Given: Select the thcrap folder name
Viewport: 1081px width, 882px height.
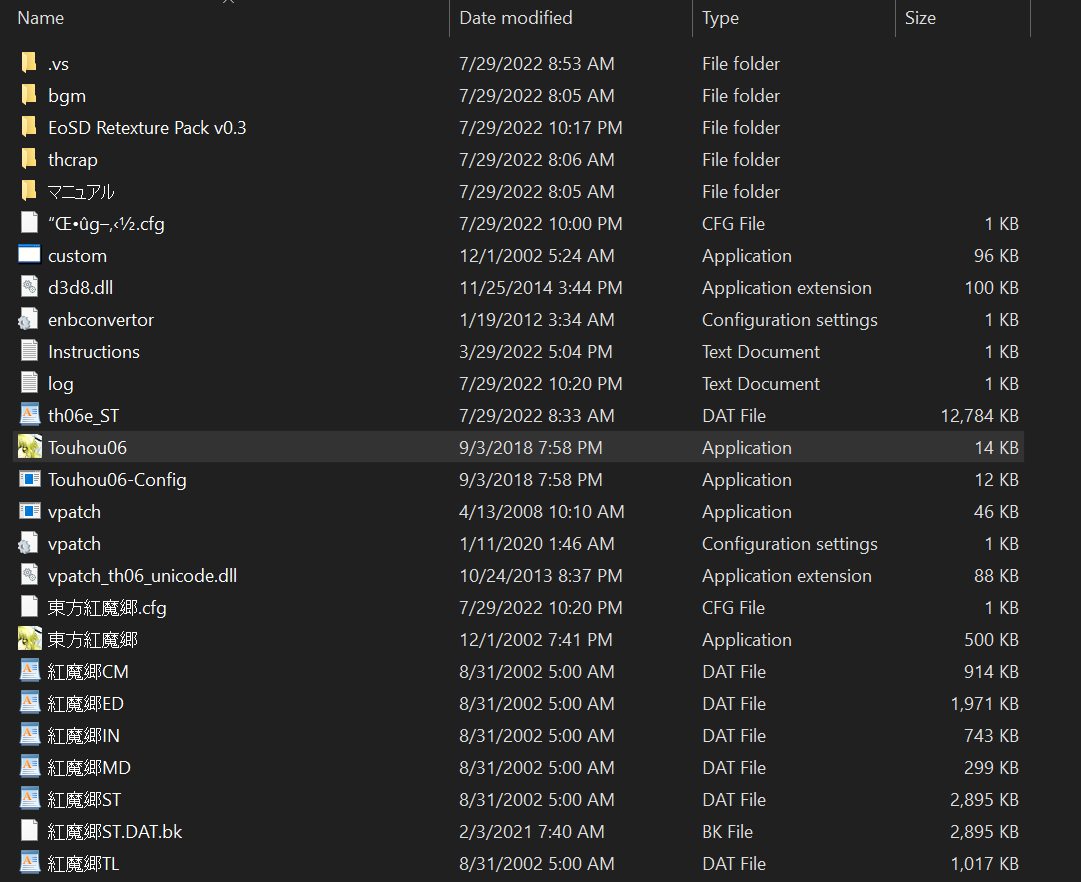Looking at the screenshot, I should 72,160.
